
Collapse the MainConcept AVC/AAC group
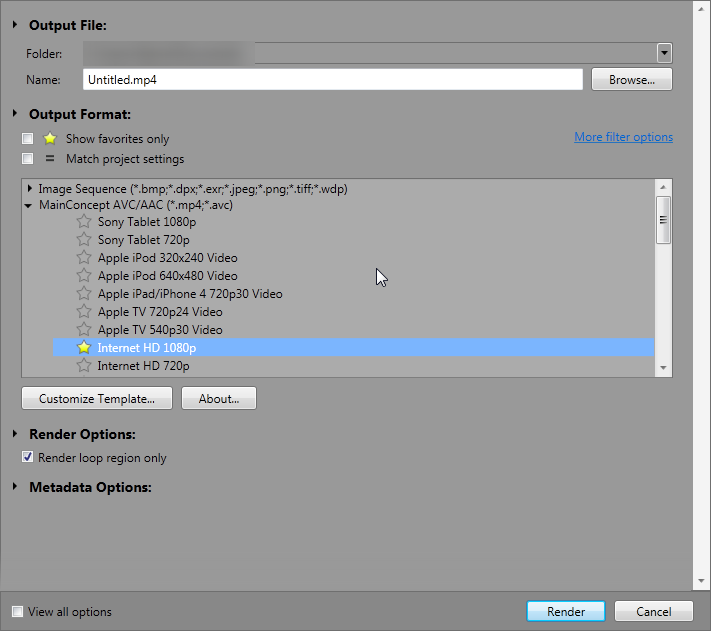click(x=29, y=206)
